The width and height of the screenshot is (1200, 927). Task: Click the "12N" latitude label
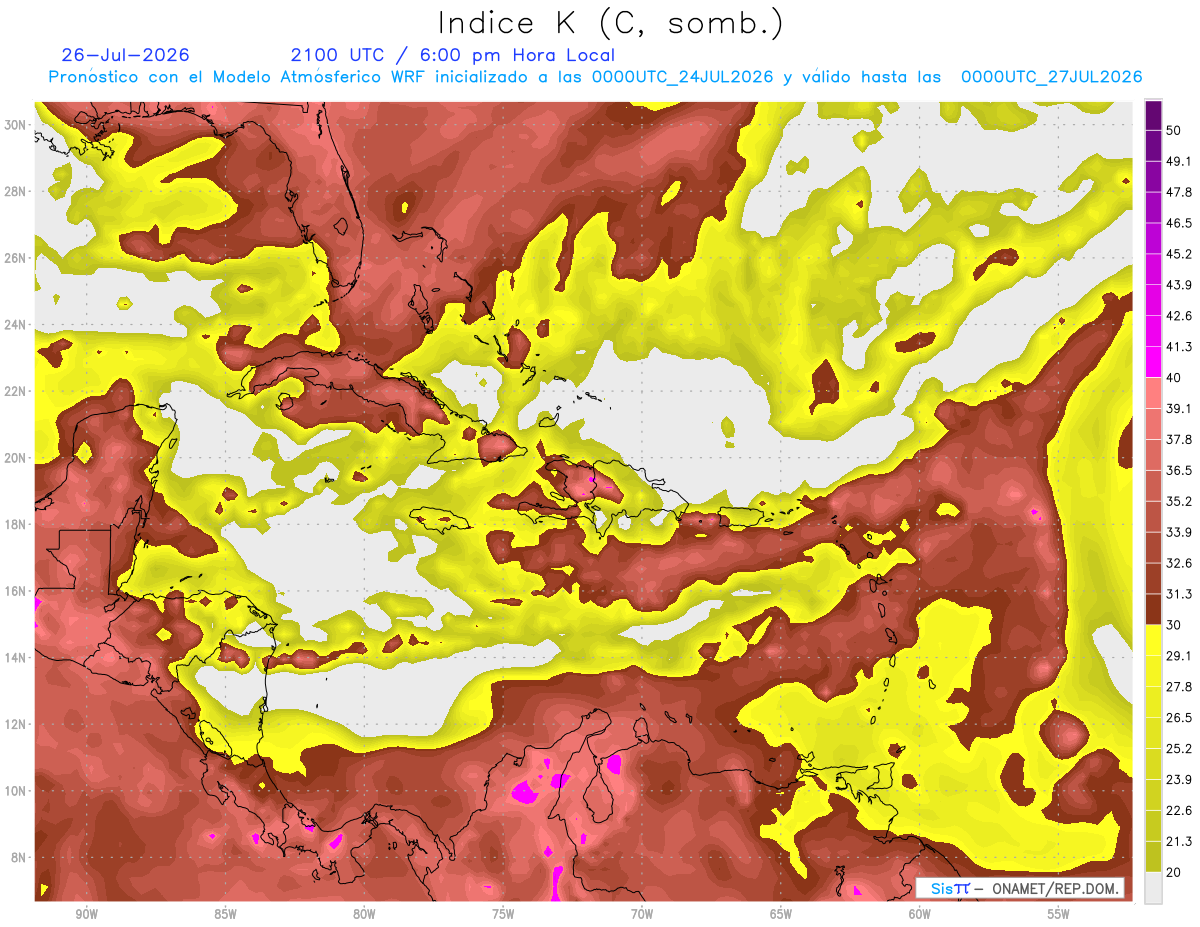click(16, 724)
